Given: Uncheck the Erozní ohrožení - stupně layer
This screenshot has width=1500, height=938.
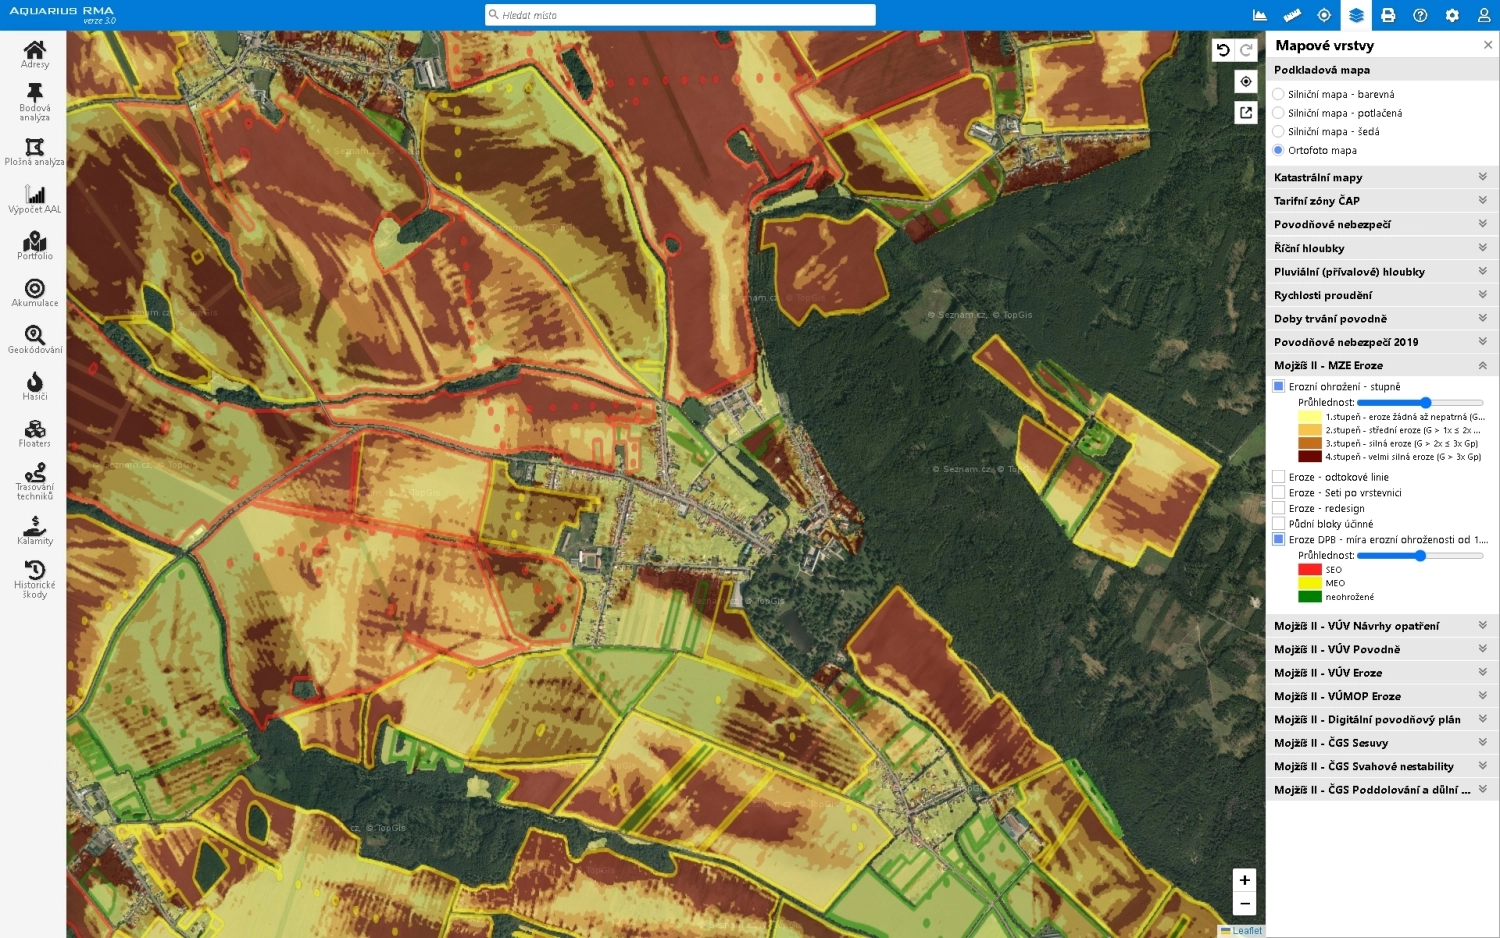Looking at the screenshot, I should (x=1278, y=386).
